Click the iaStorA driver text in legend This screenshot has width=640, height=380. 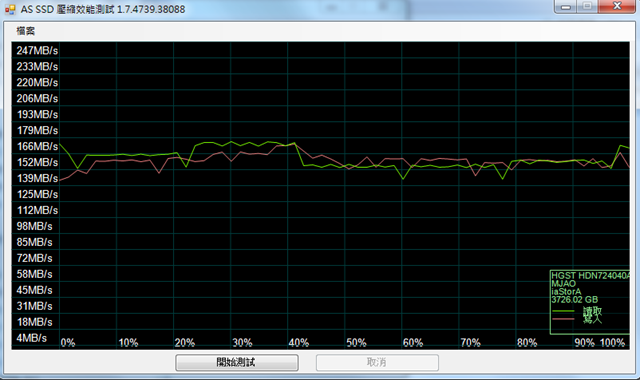tap(566, 292)
